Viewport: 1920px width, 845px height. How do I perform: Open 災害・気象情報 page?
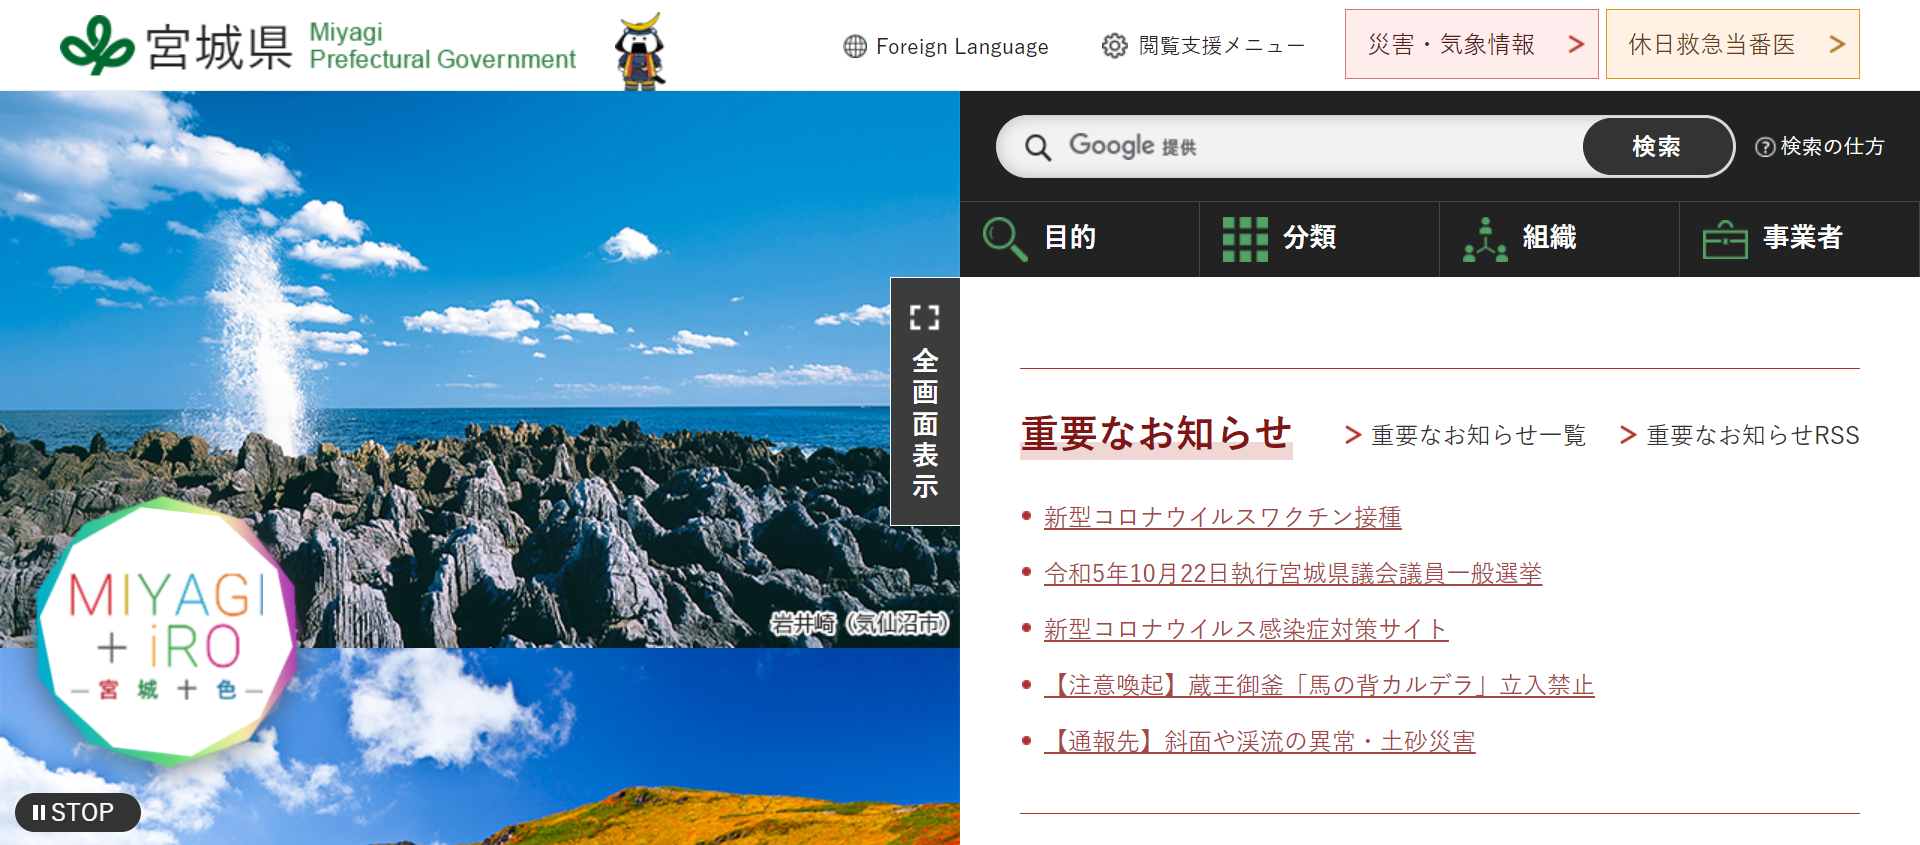point(1472,44)
